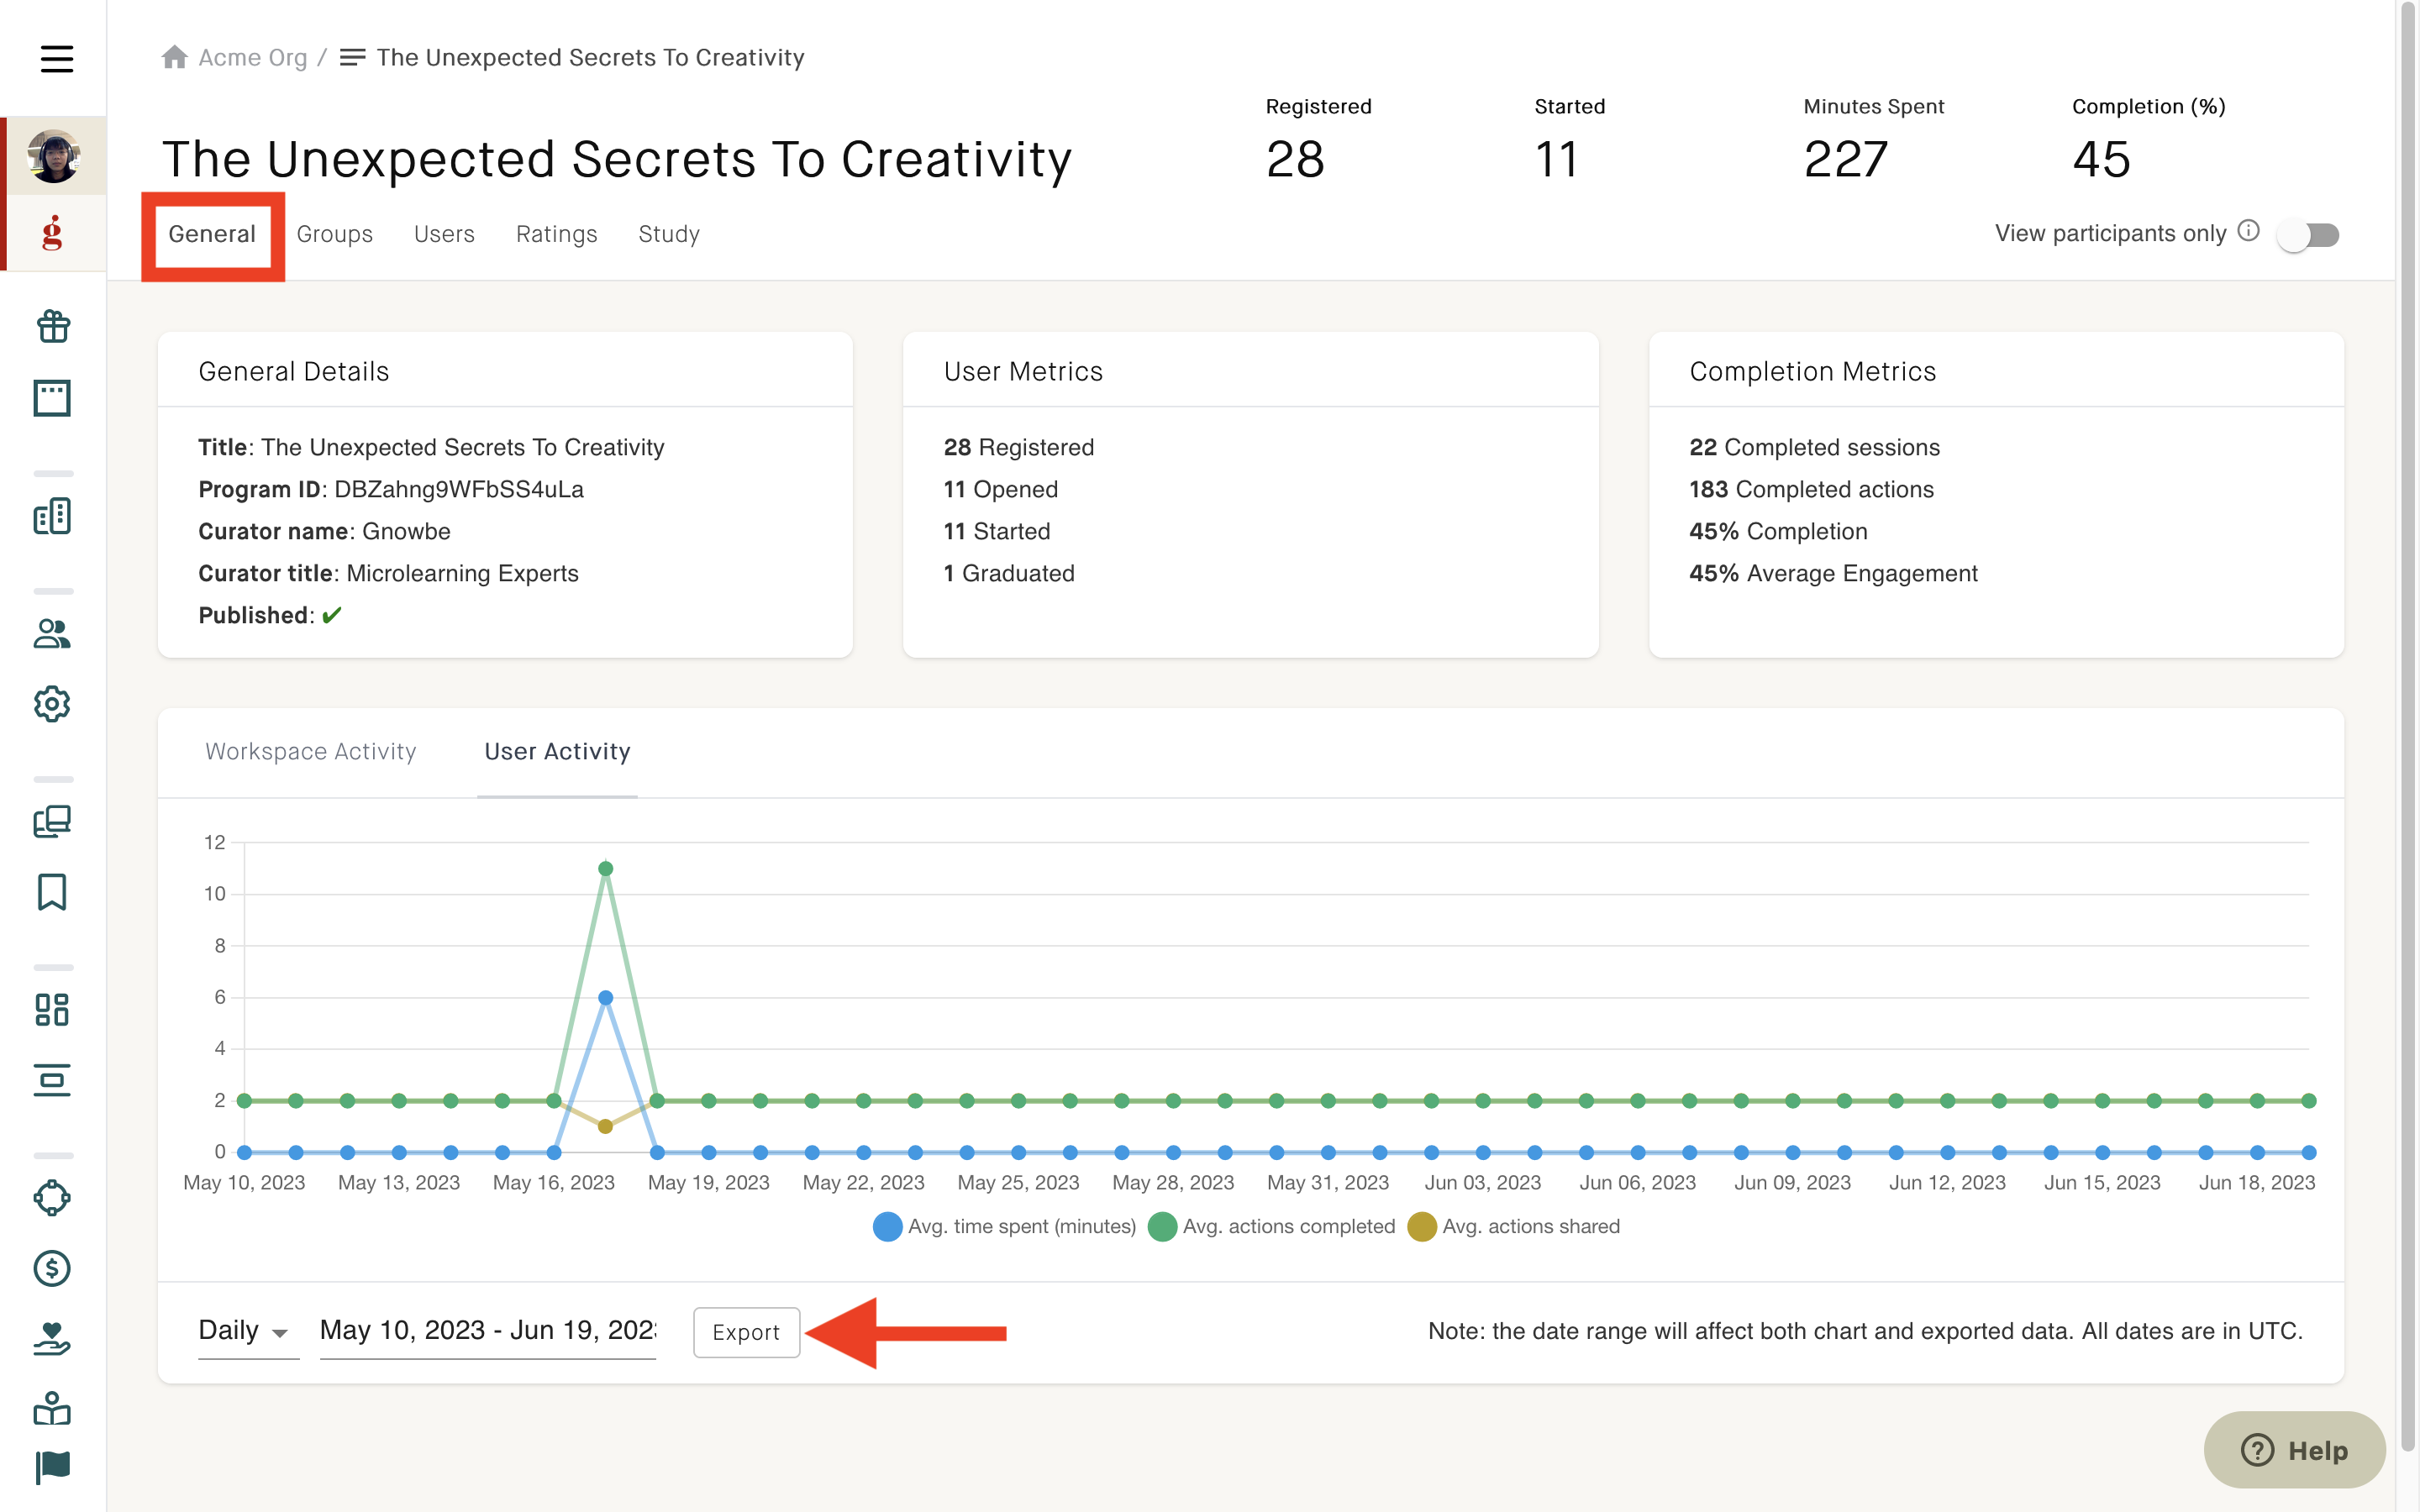
Task: Click the people/users sidebar icon
Action: pyautogui.click(x=52, y=634)
